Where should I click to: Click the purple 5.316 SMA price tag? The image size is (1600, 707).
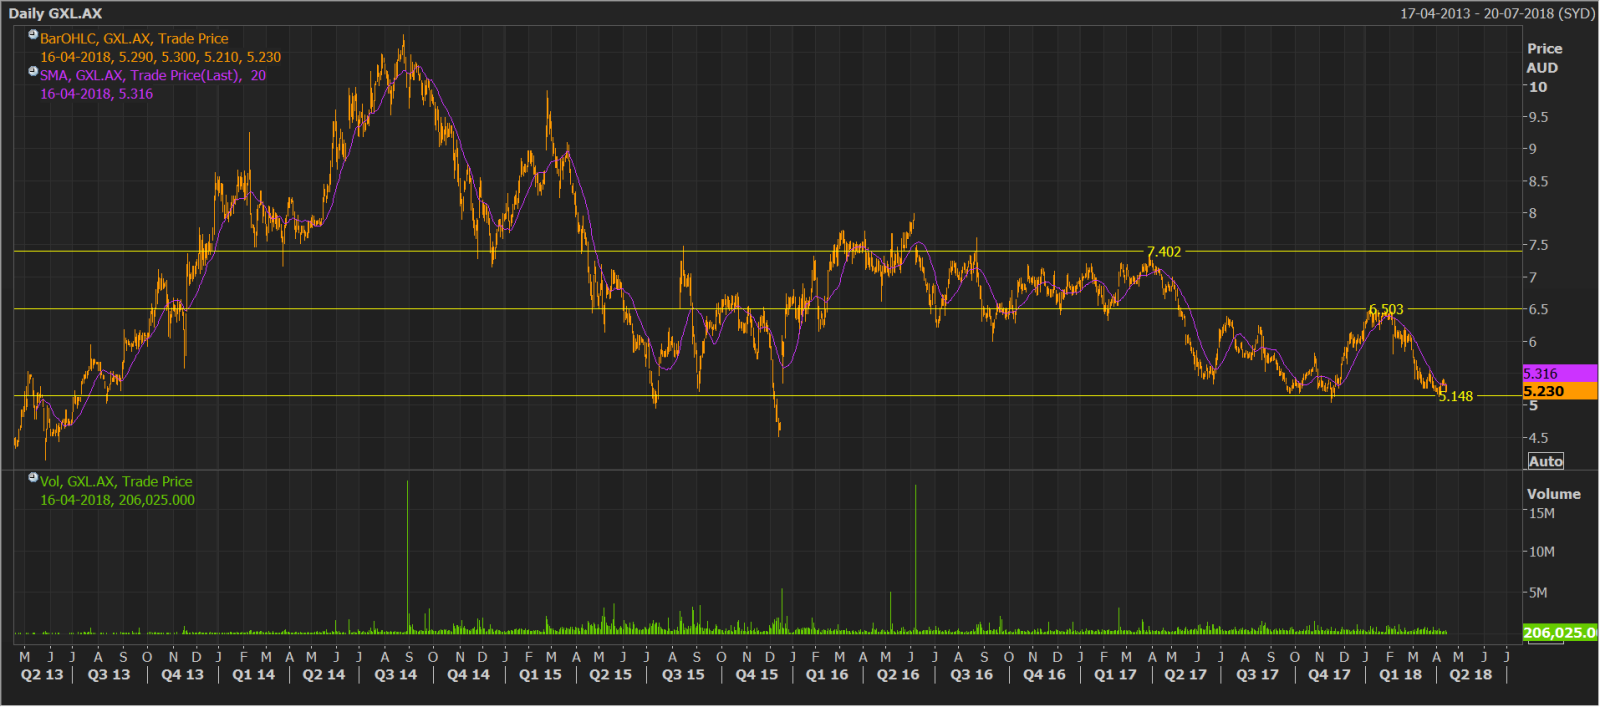click(x=1559, y=373)
